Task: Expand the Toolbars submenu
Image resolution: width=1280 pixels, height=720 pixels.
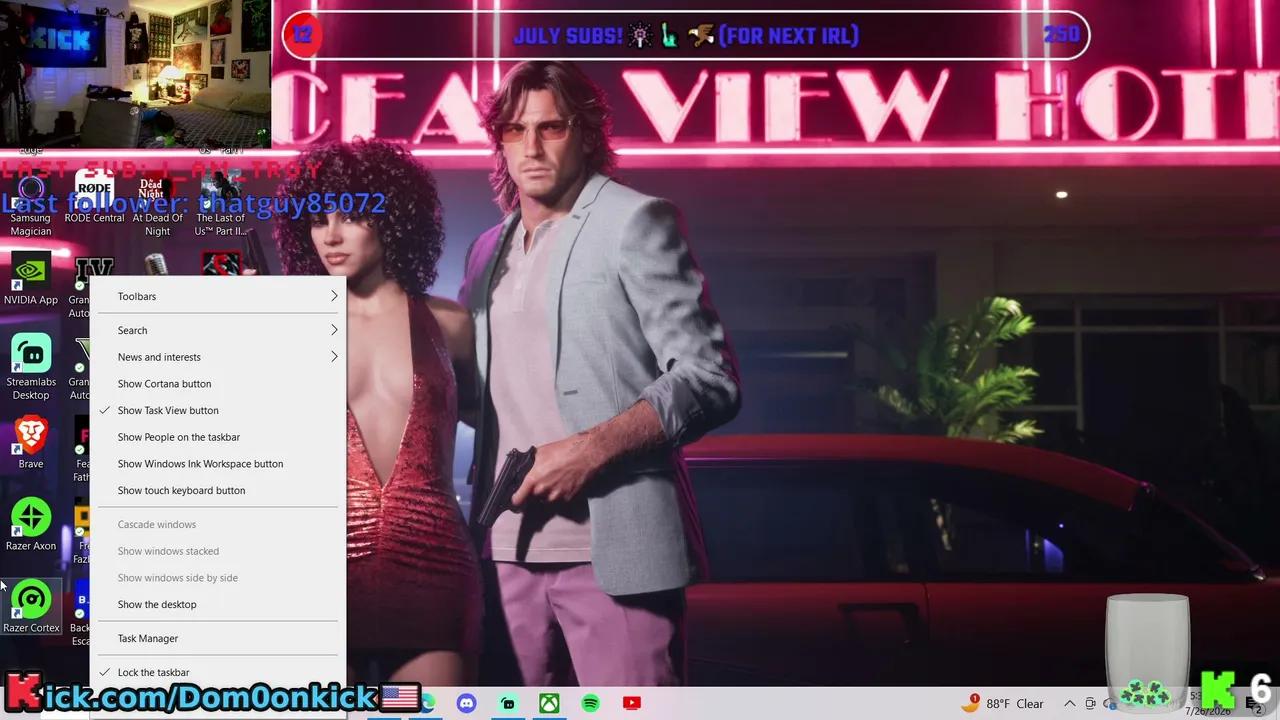Action: coord(218,297)
